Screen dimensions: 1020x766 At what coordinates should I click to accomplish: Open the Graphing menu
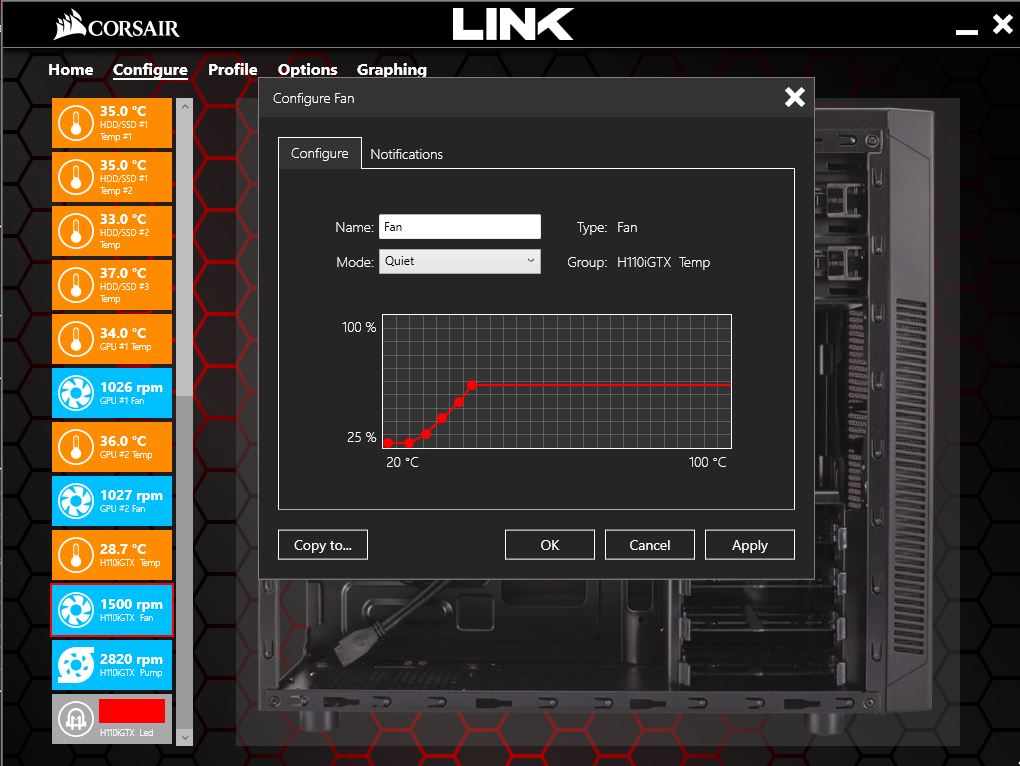pyautogui.click(x=392, y=70)
